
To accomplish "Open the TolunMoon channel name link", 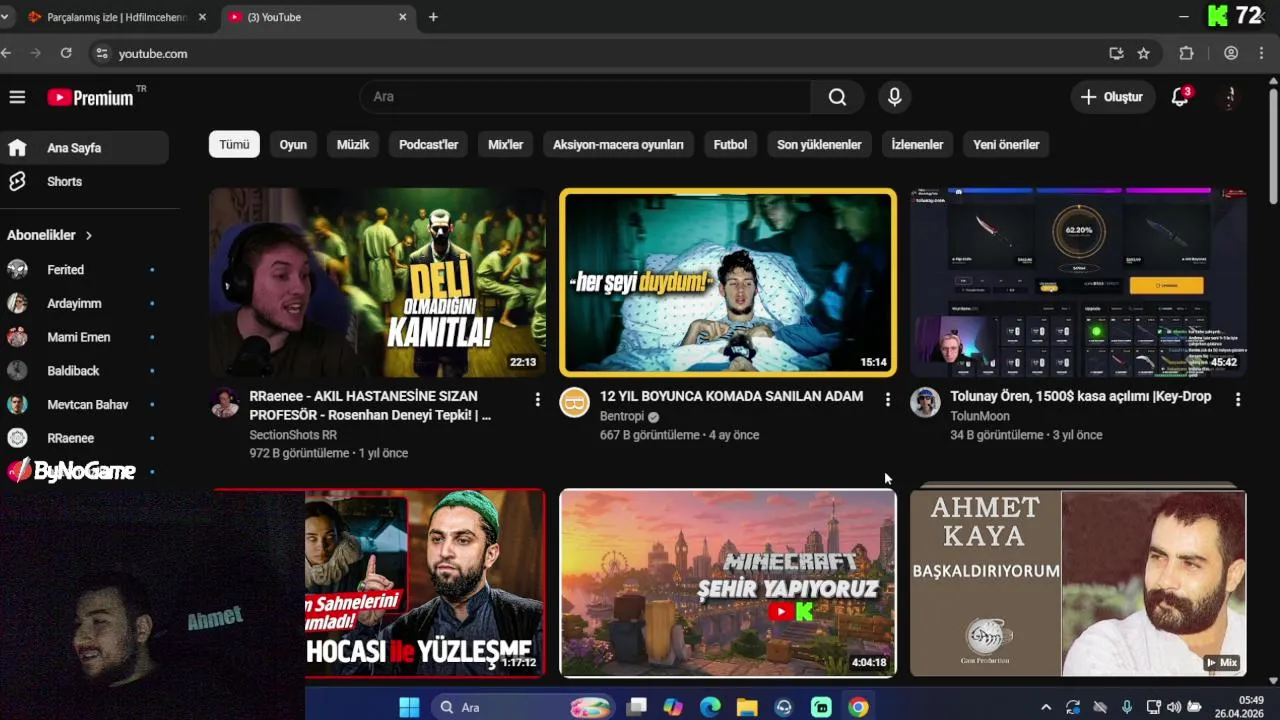I will [980, 417].
